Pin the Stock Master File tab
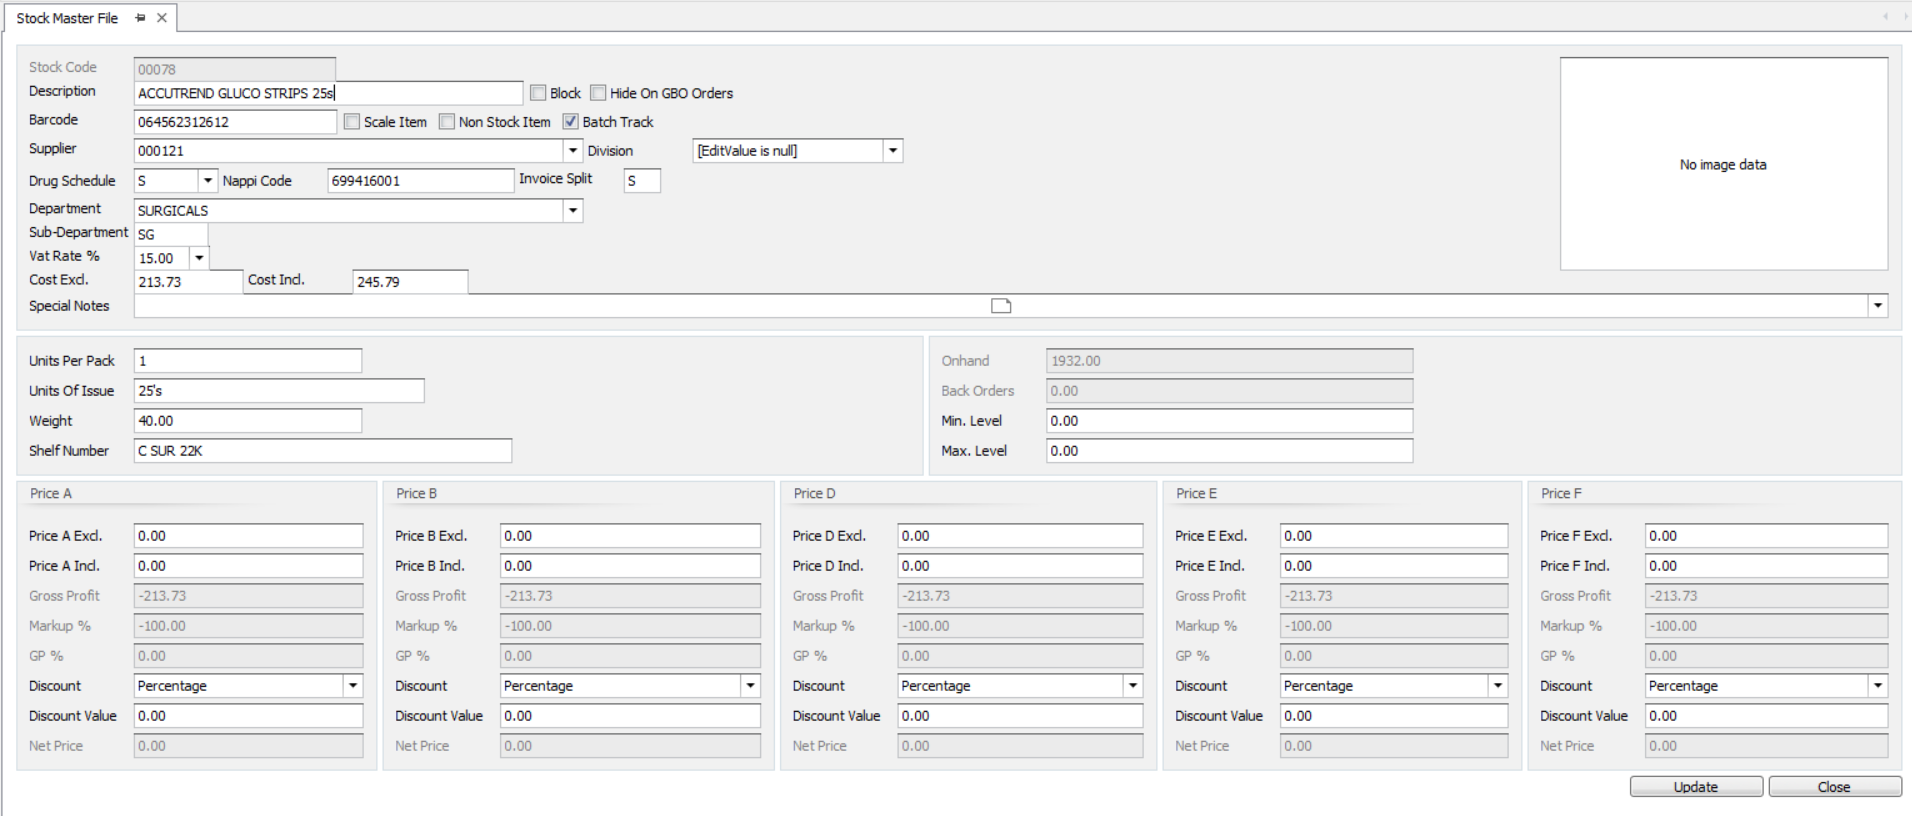 (140, 18)
